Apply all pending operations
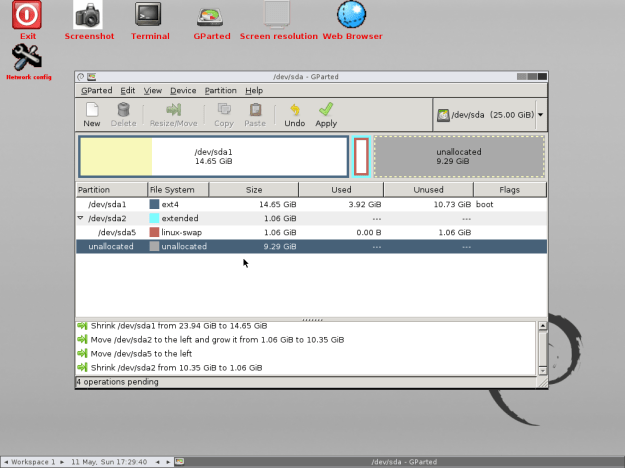Screen dimensions: 625x468 click(326, 114)
